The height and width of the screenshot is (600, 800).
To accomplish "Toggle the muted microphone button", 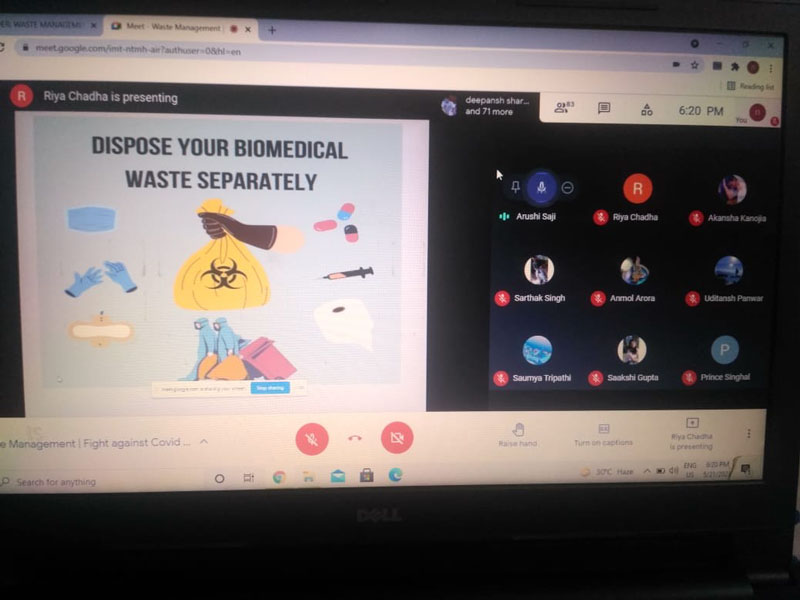I will 312,438.
